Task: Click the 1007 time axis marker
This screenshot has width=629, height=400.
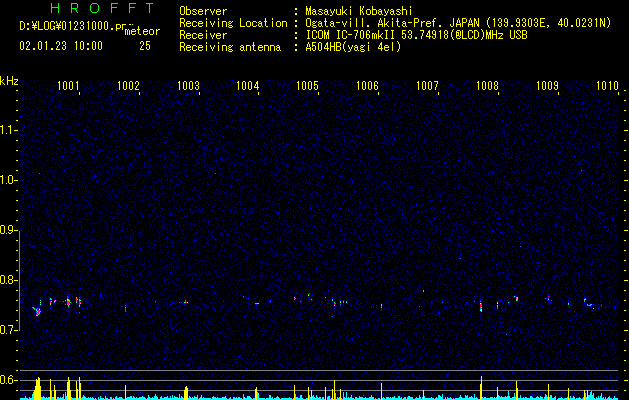Action: 428,86
